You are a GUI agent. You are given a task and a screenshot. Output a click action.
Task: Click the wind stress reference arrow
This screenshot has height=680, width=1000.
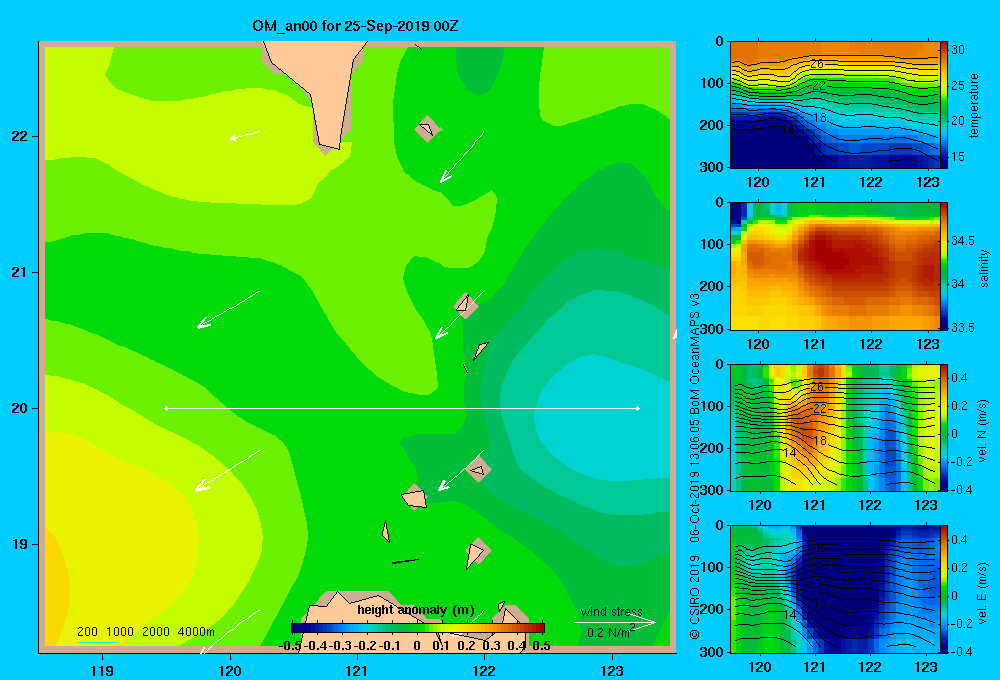pos(615,622)
